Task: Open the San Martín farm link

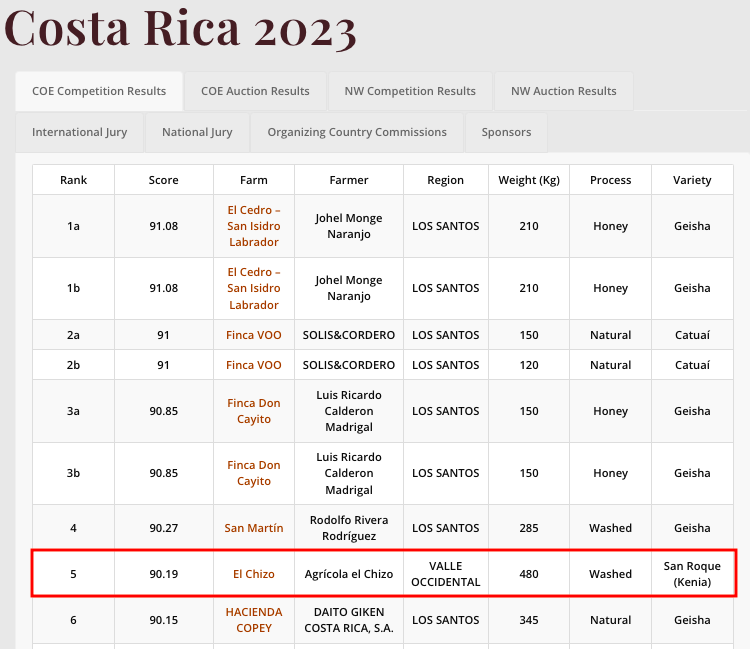Action: (254, 528)
